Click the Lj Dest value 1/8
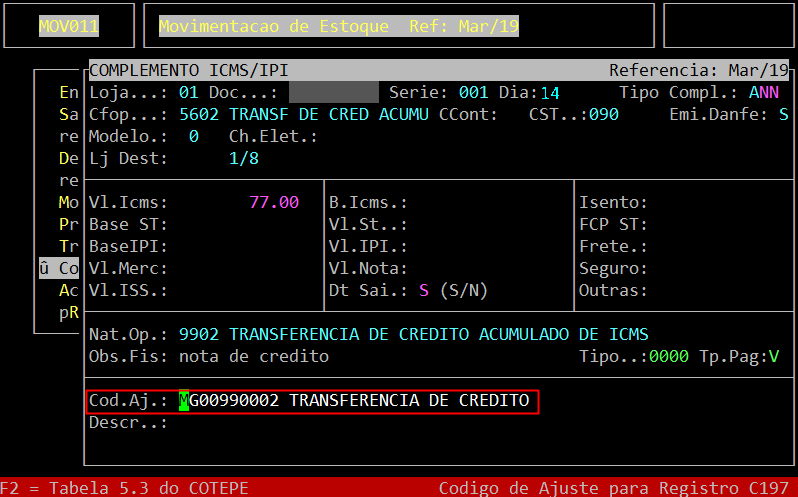 [244, 158]
